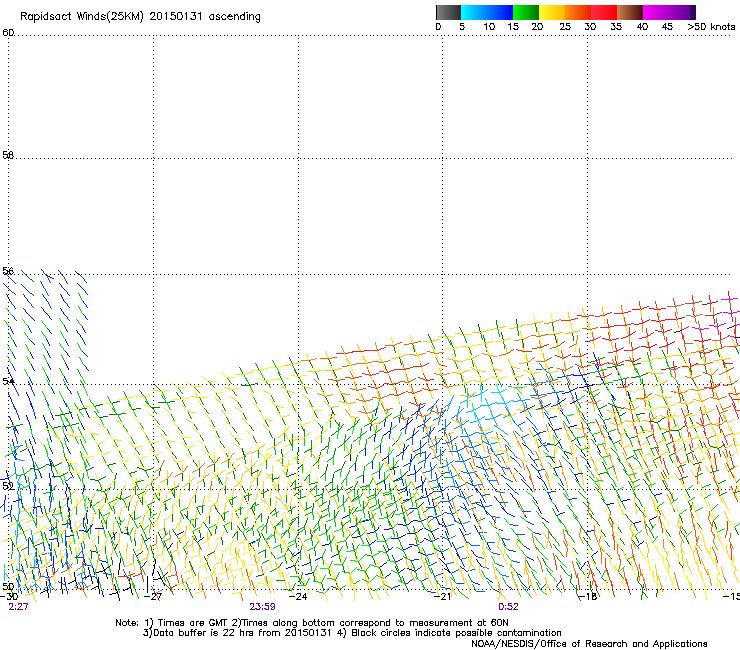
Task: Click the longitude label '-18'
Action: 588,597
